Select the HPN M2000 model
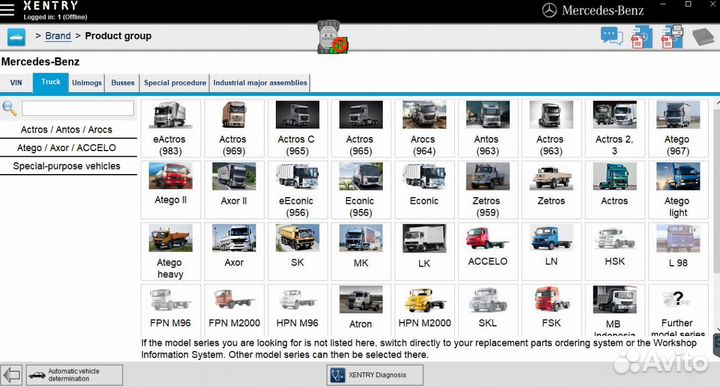Image resolution: width=720 pixels, height=387 pixels. pos(424,310)
